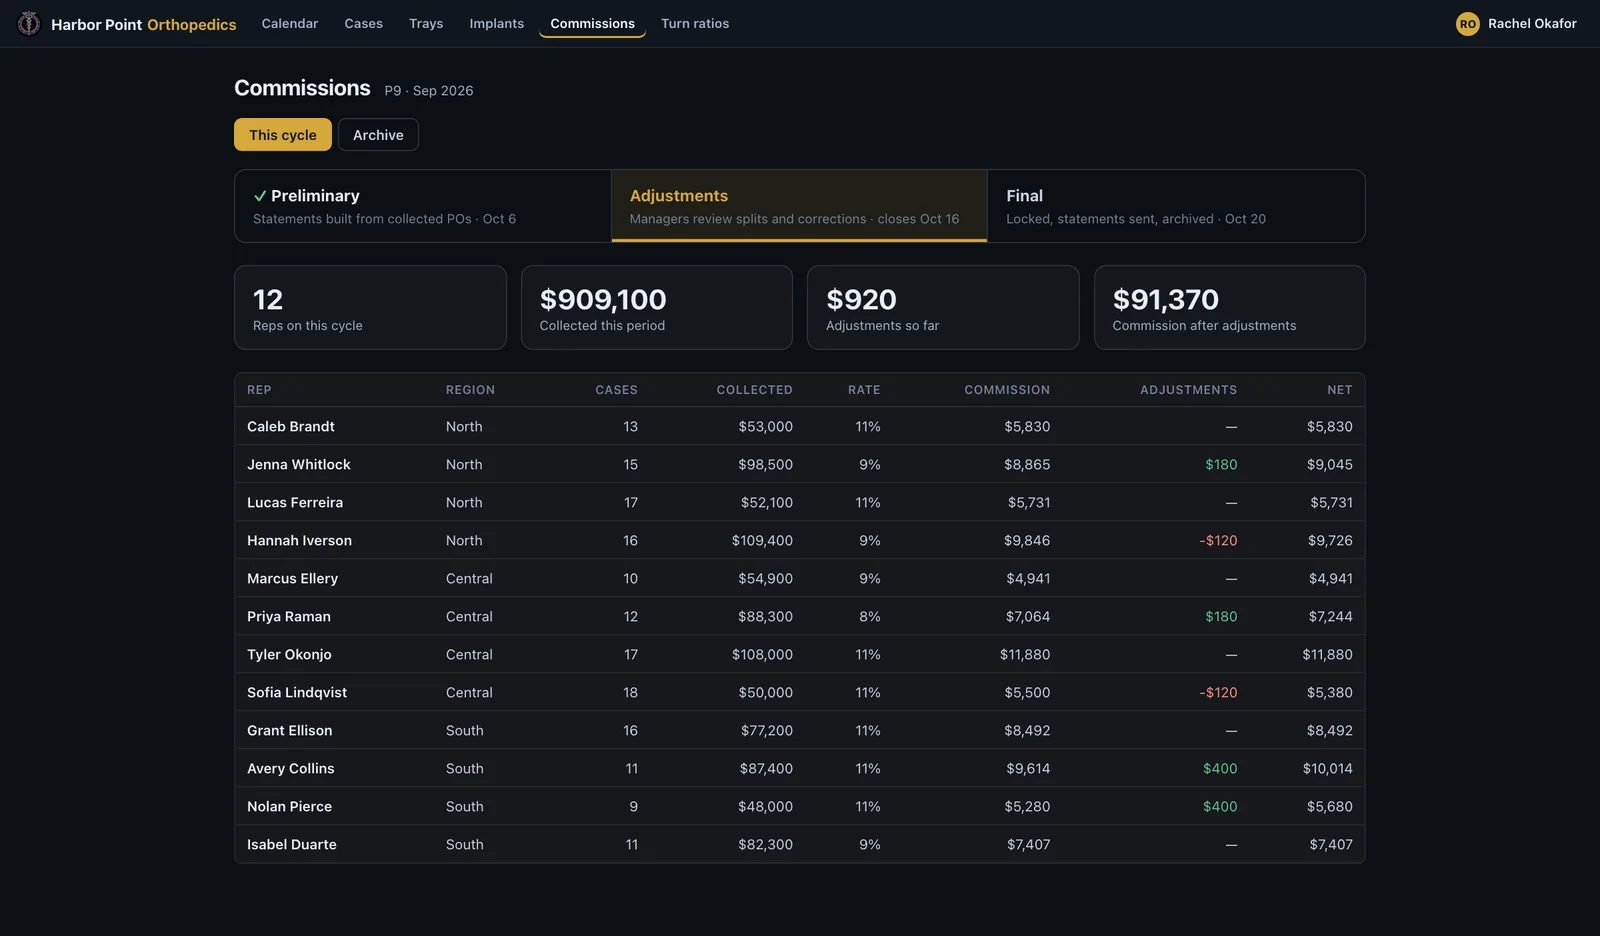Sort by the NET column header
The image size is (1600, 936).
[1340, 390]
